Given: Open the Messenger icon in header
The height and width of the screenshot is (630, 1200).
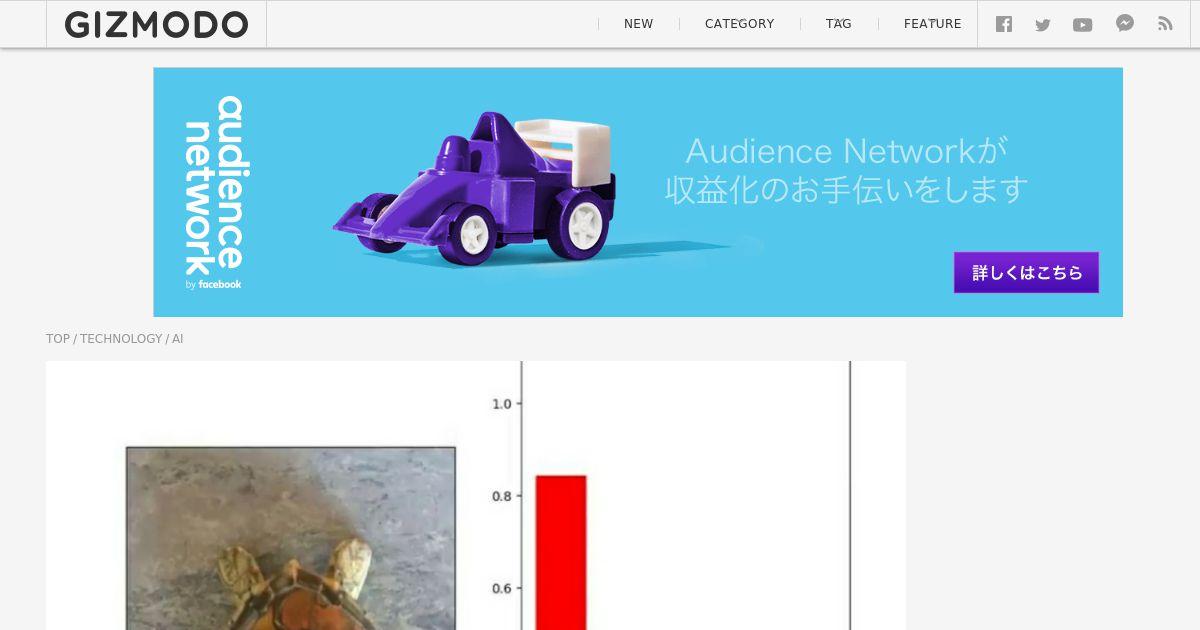Looking at the screenshot, I should click(x=1125, y=23).
